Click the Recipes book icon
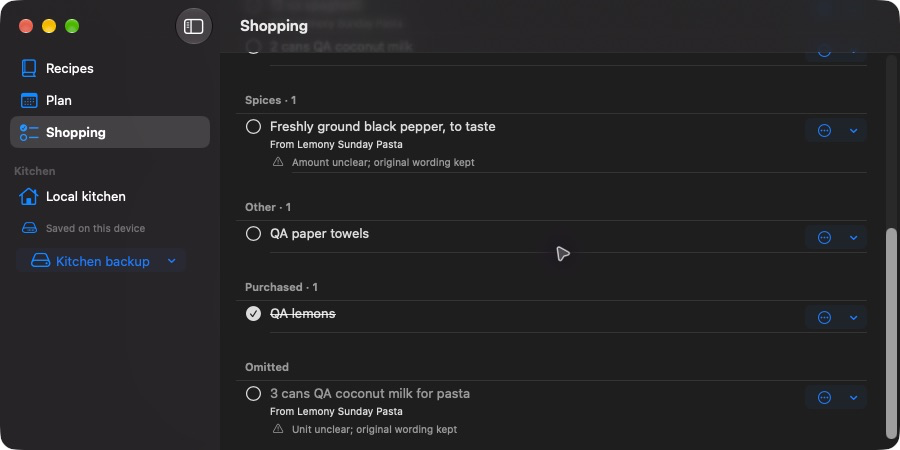Image resolution: width=900 pixels, height=450 pixels. 29,68
